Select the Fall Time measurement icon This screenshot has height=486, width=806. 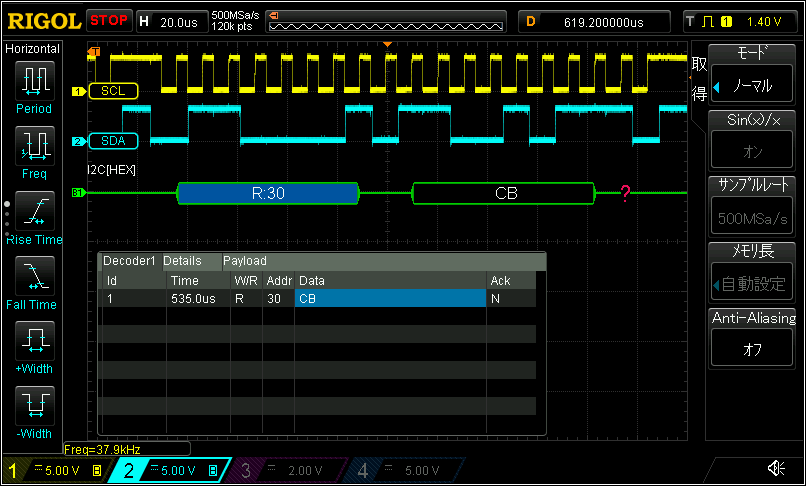point(35,276)
